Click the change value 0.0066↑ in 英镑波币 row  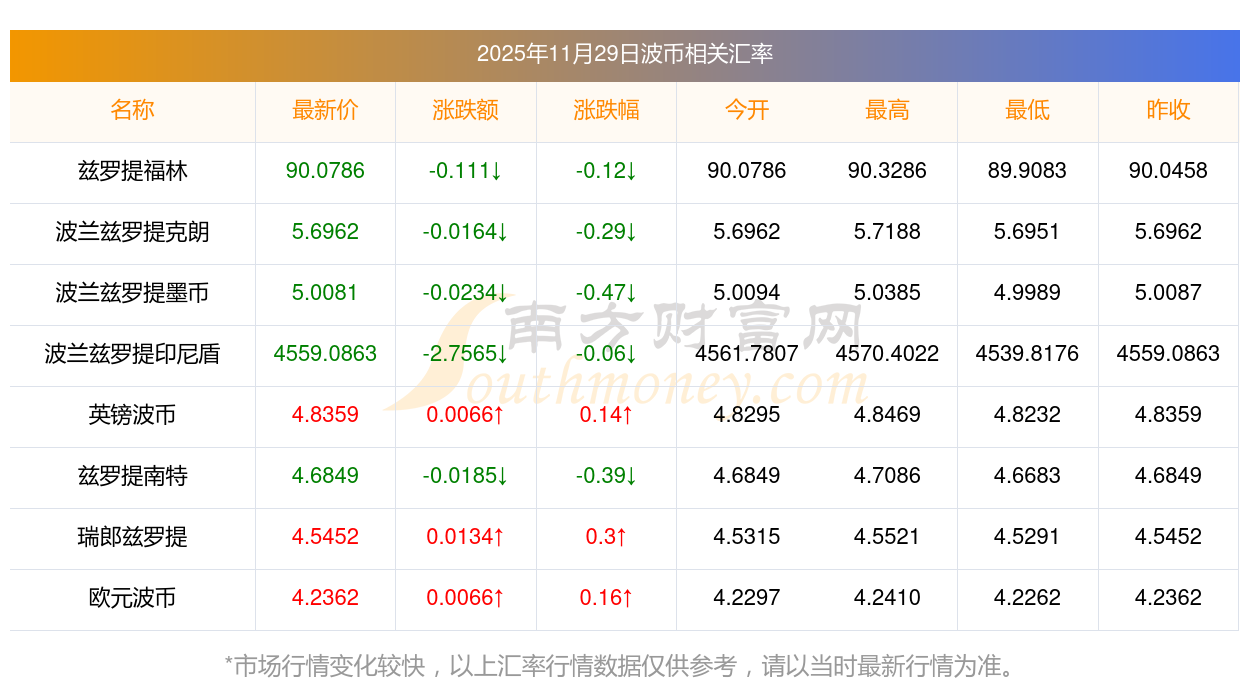point(466,415)
